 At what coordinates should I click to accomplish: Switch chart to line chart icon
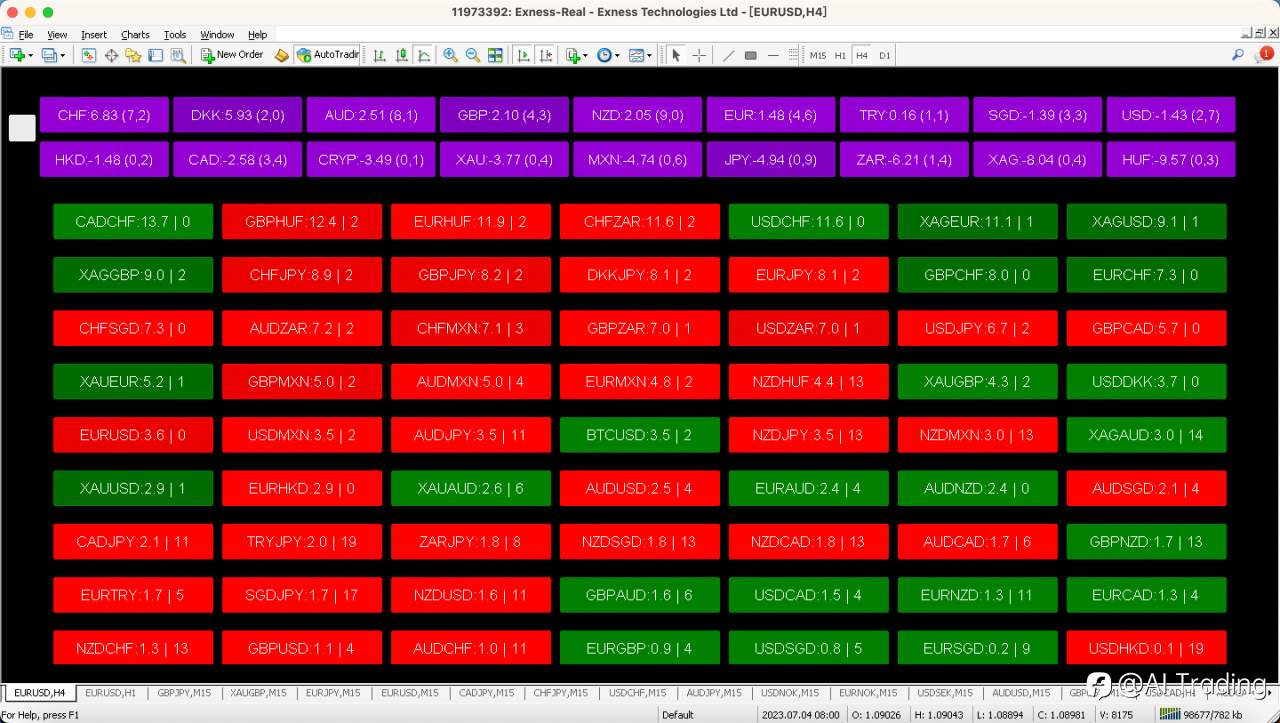[424, 55]
